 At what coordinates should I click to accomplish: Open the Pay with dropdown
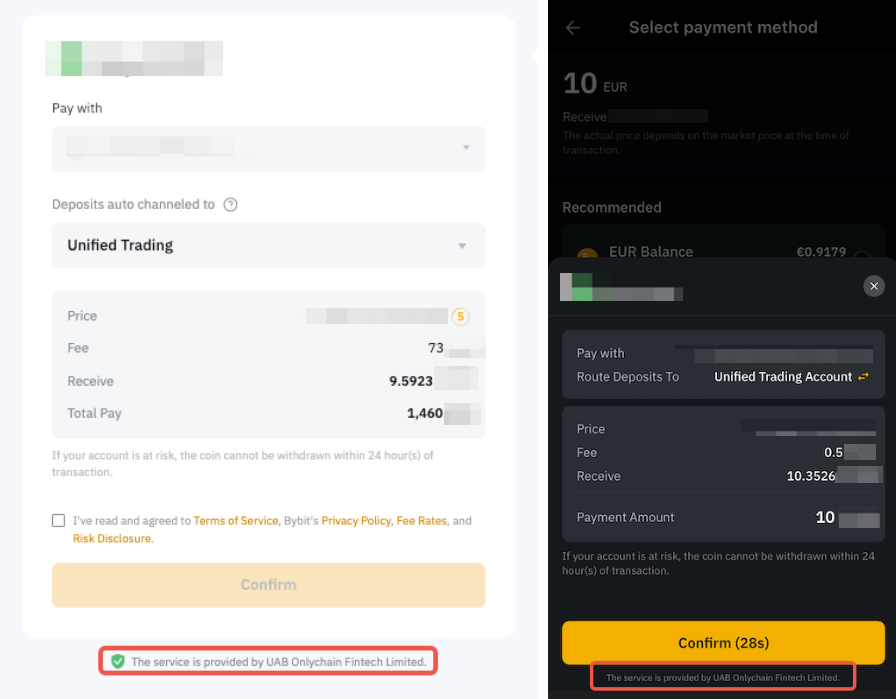pyautogui.click(x=268, y=148)
